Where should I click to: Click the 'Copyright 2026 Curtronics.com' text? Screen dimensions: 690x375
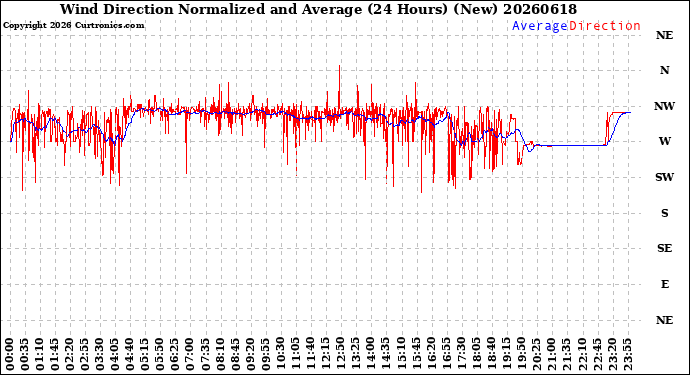(x=73, y=26)
